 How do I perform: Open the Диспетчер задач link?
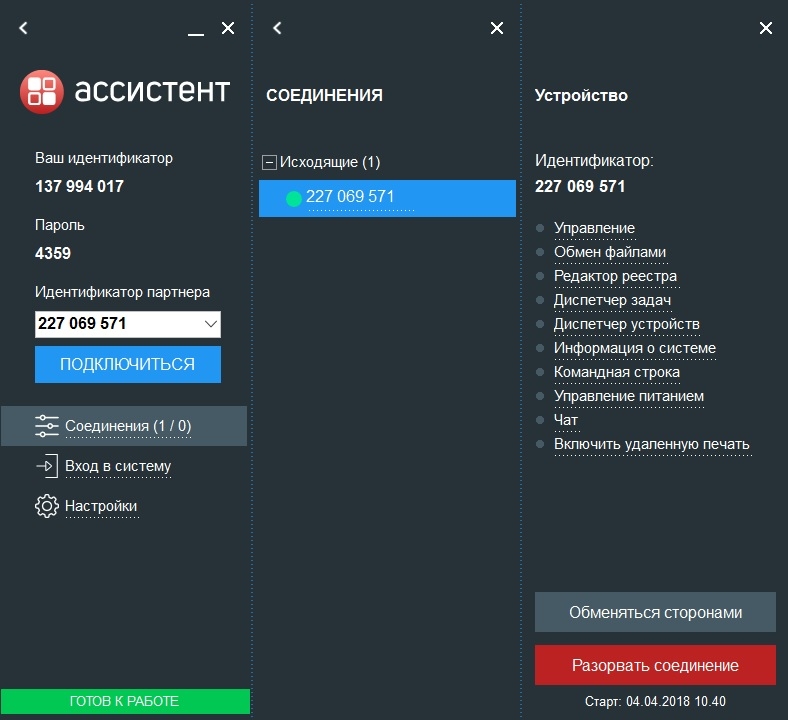(x=612, y=300)
